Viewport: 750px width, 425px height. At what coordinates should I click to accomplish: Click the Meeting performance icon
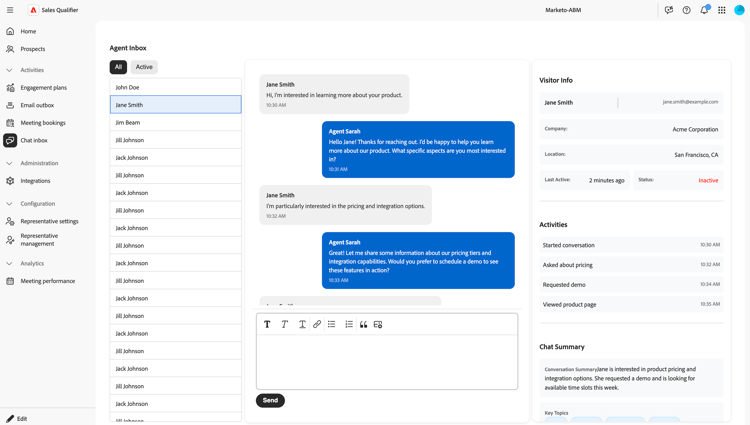(x=10, y=281)
